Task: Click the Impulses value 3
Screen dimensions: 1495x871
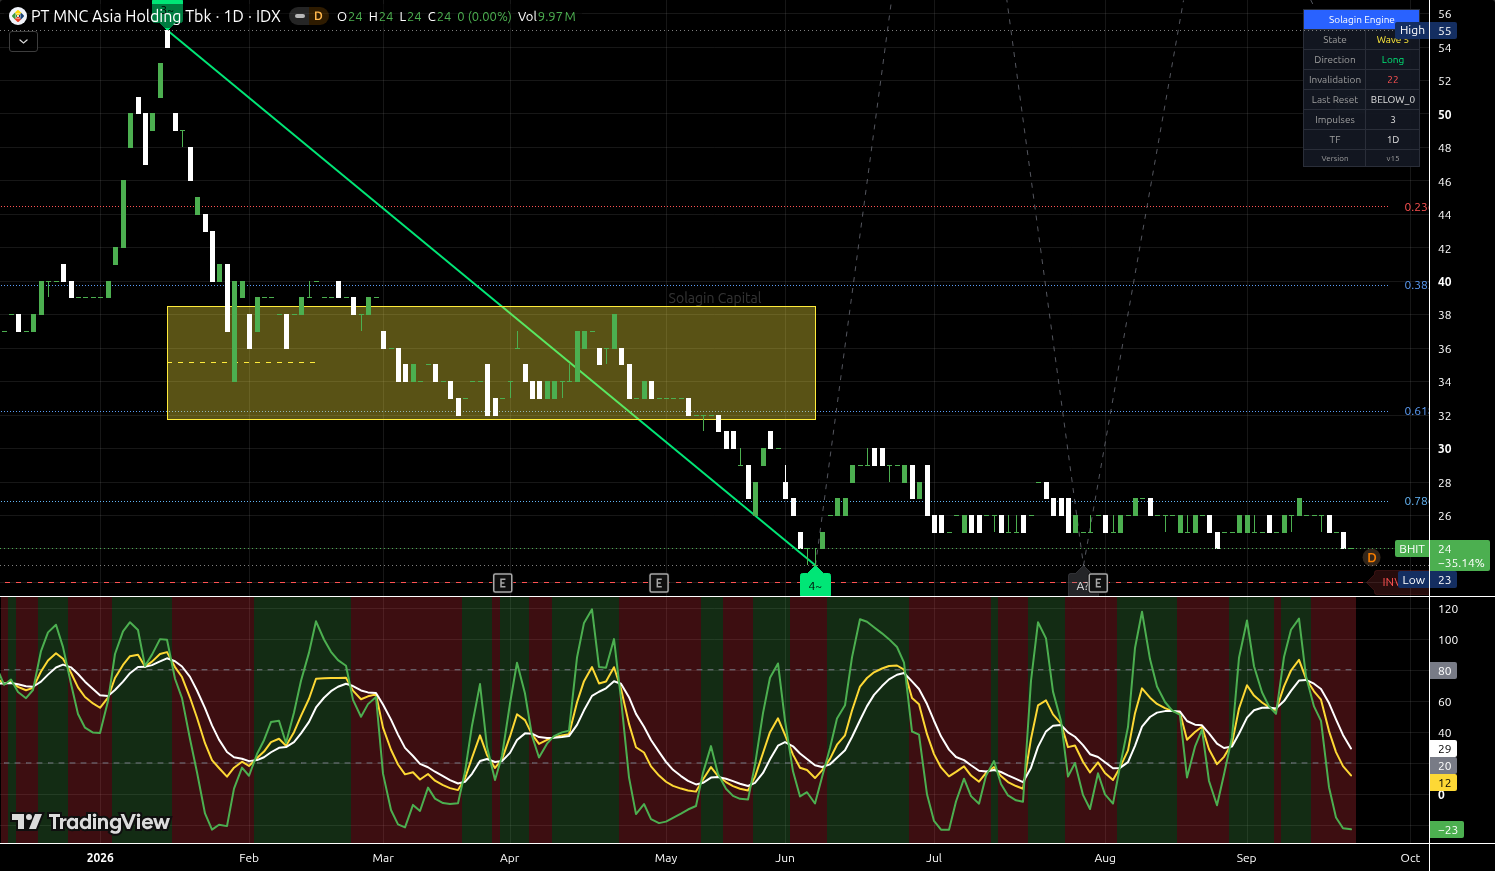Action: [x=1392, y=120]
